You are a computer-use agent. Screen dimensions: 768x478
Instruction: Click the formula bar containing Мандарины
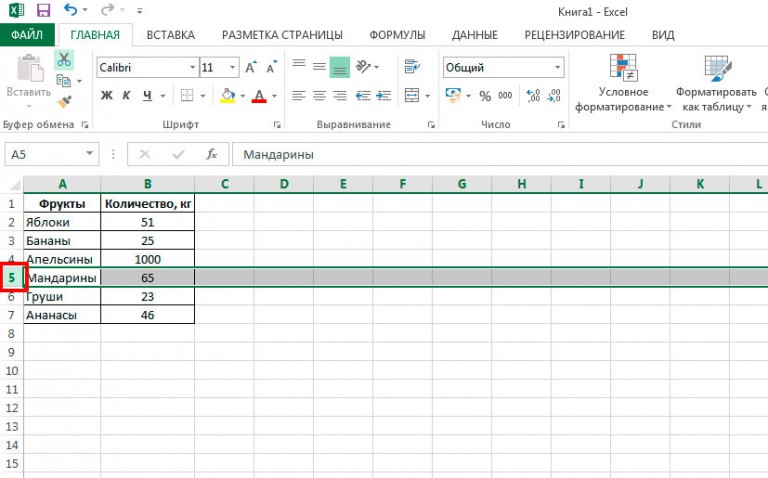pyautogui.click(x=500, y=155)
